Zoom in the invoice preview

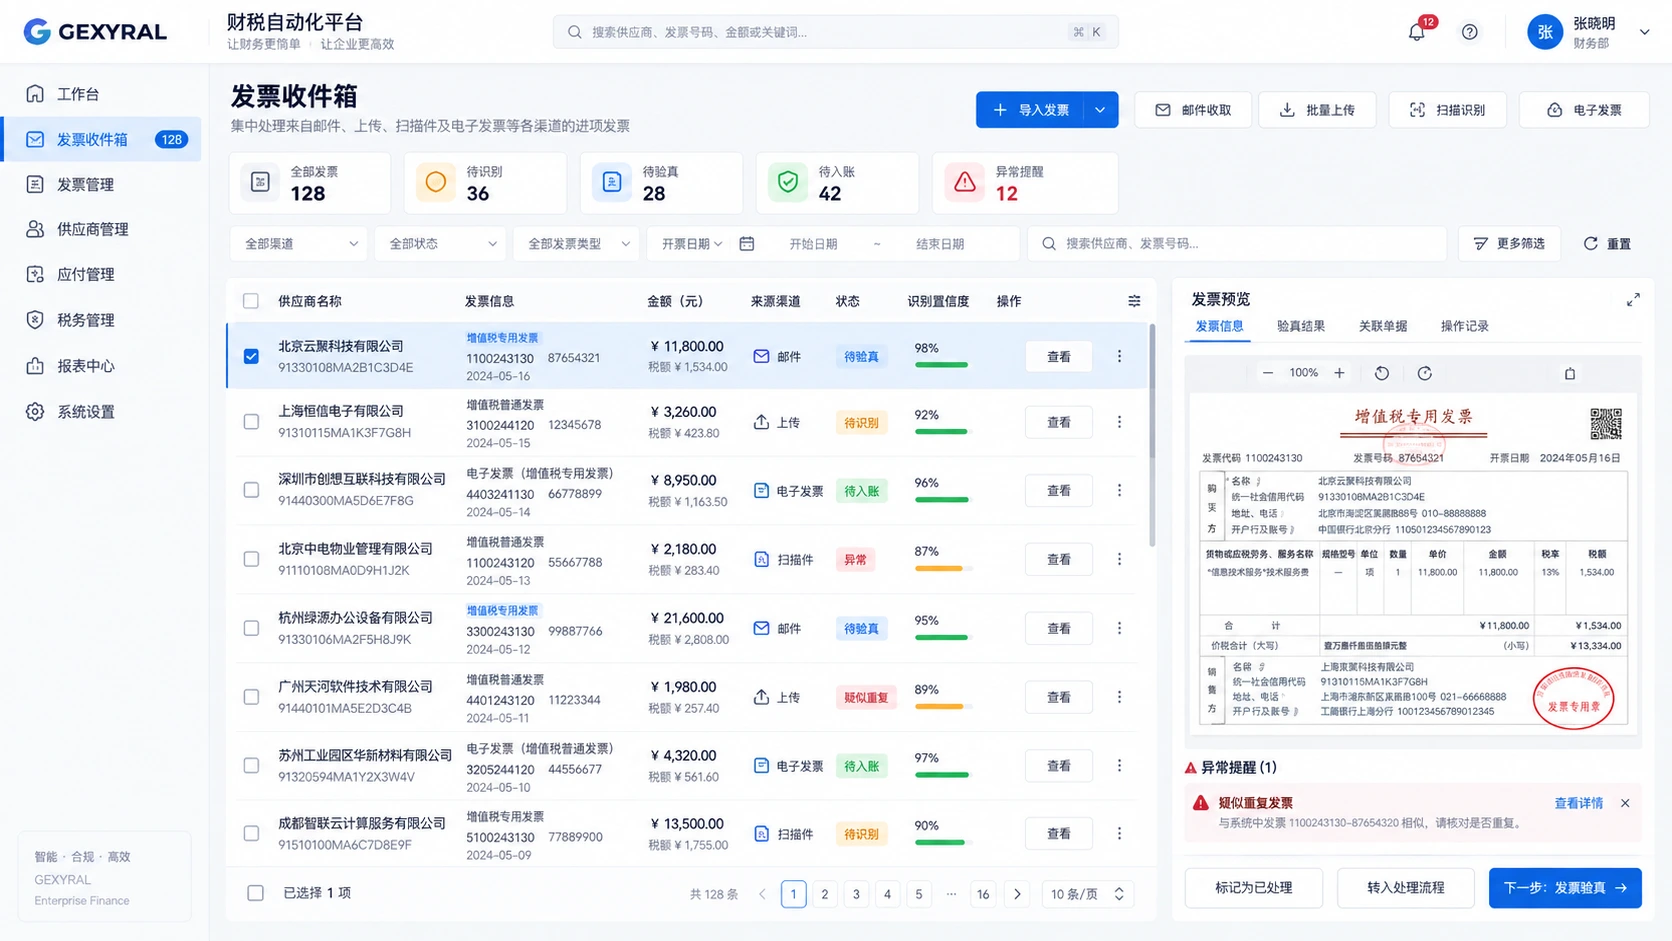tap(1339, 373)
